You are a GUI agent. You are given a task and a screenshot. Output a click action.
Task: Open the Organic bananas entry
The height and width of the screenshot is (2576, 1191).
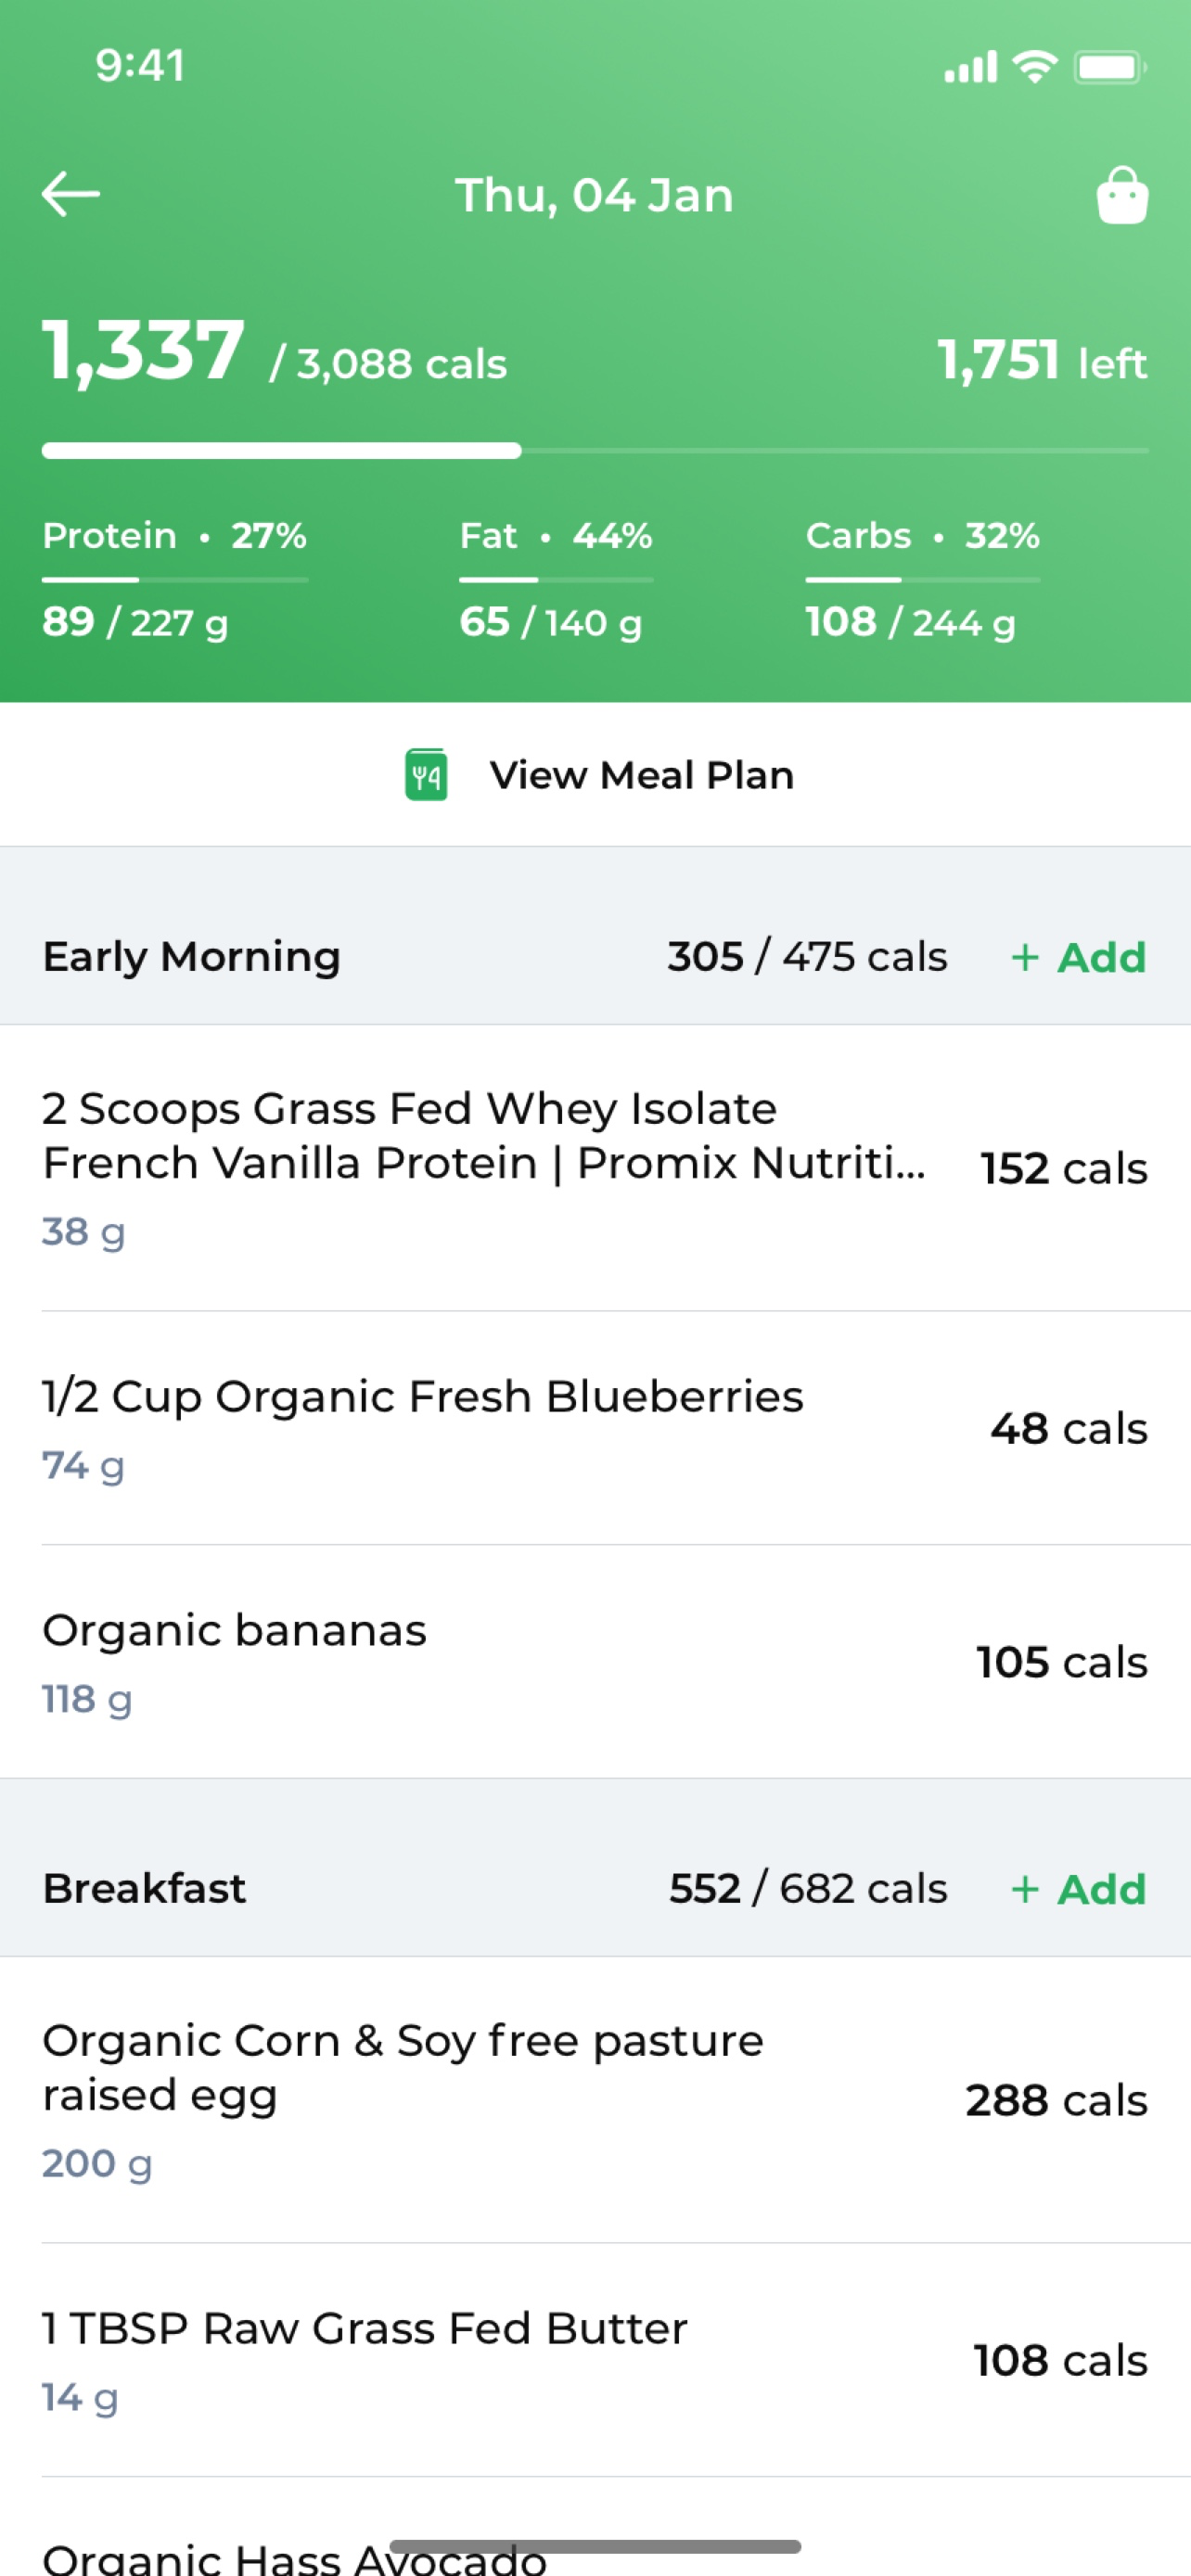point(596,1662)
